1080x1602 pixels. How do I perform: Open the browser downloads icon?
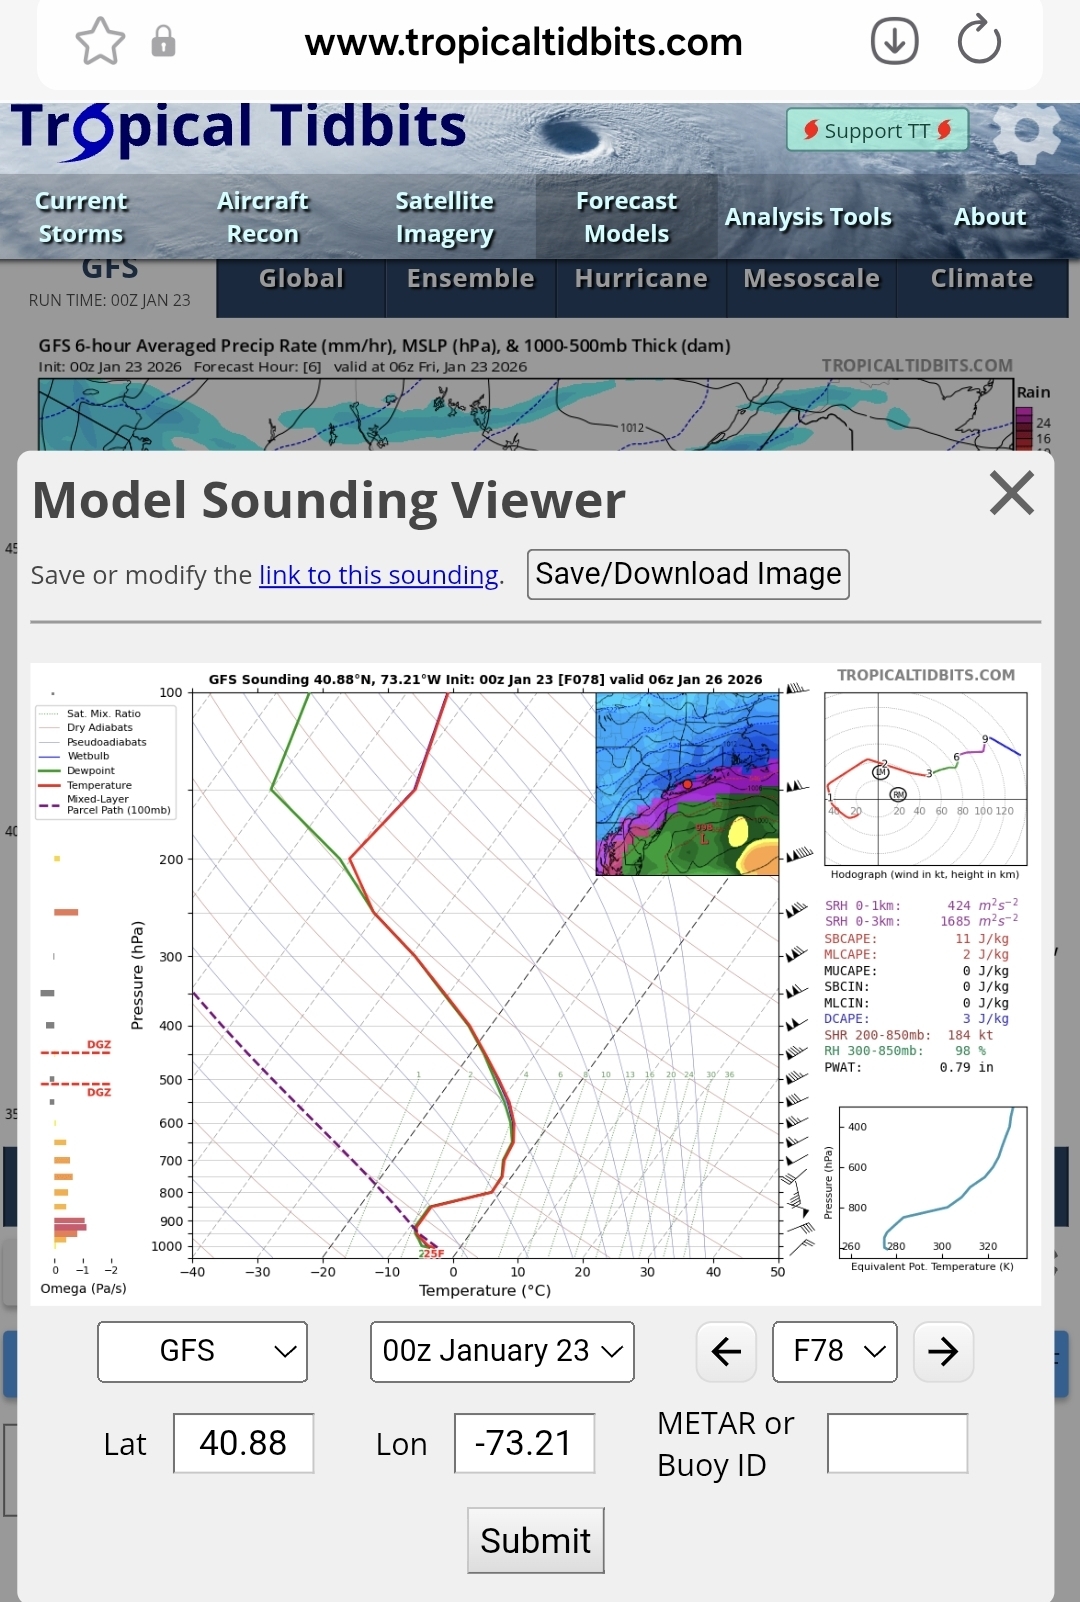(x=894, y=42)
